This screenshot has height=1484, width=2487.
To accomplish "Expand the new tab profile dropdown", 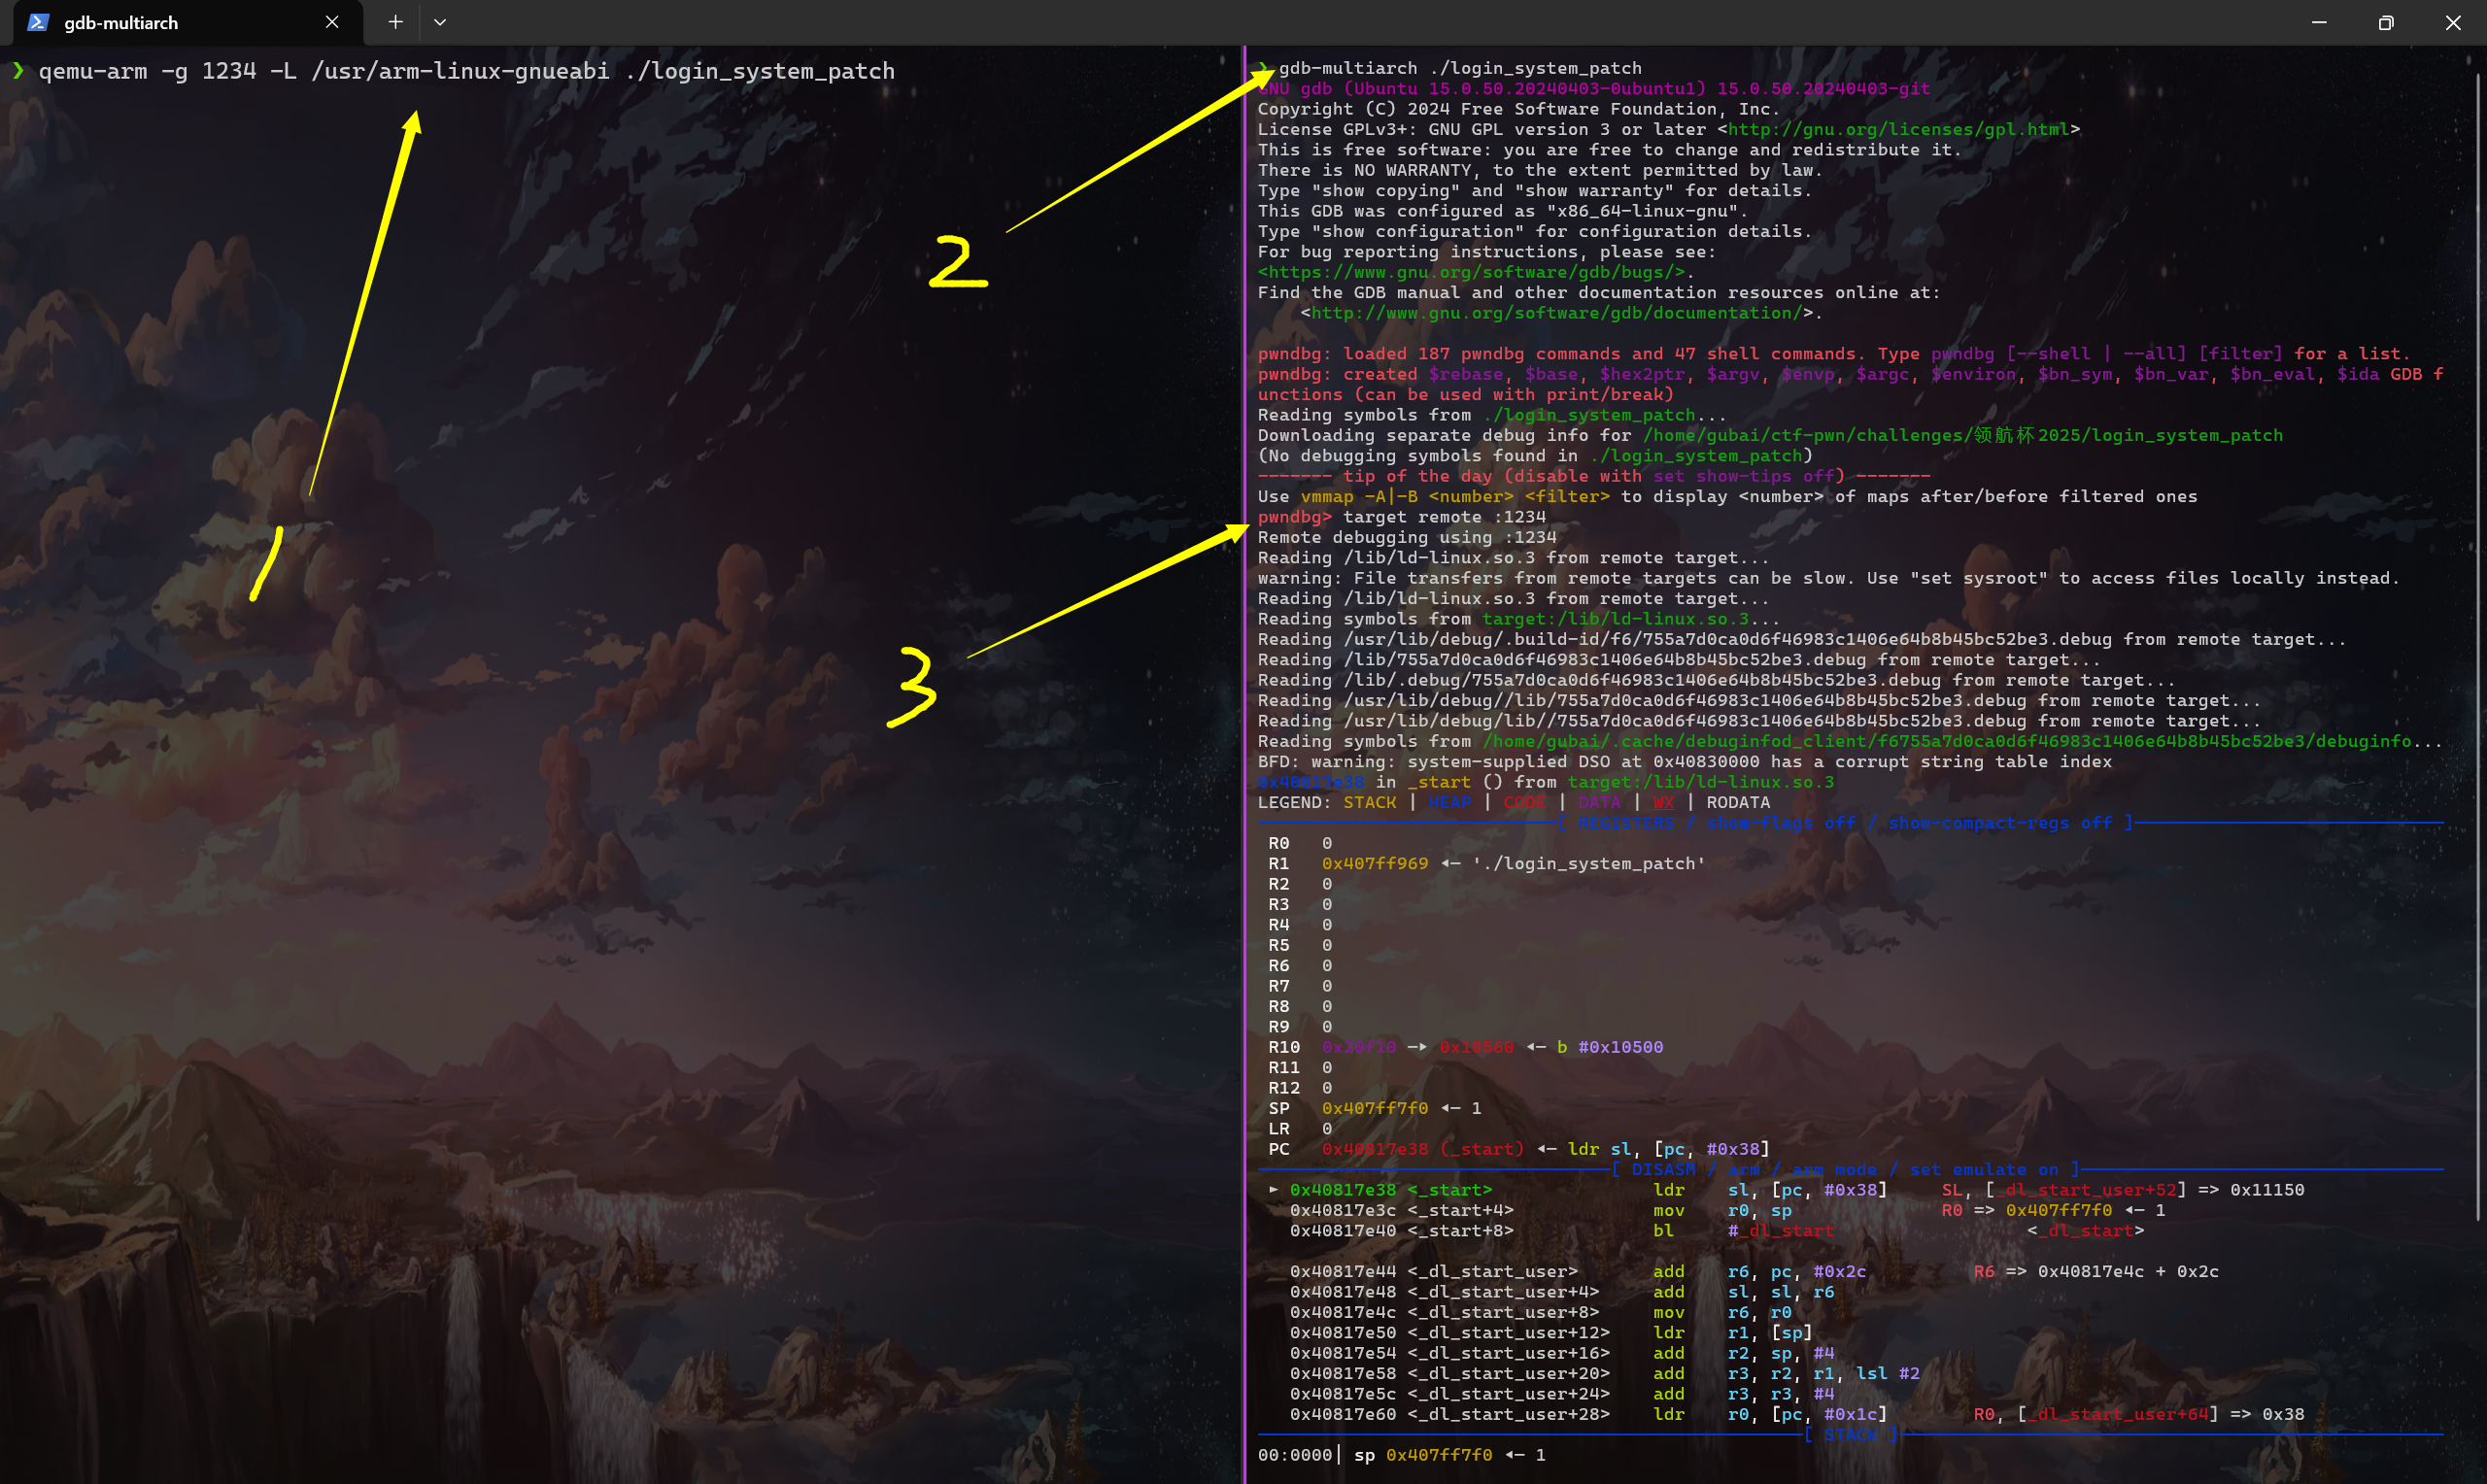I will 440,22.
